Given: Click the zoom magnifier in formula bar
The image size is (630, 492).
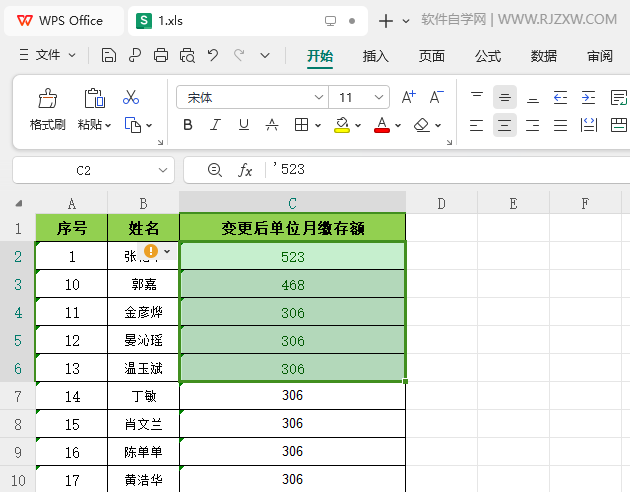Looking at the screenshot, I should coord(215,170).
